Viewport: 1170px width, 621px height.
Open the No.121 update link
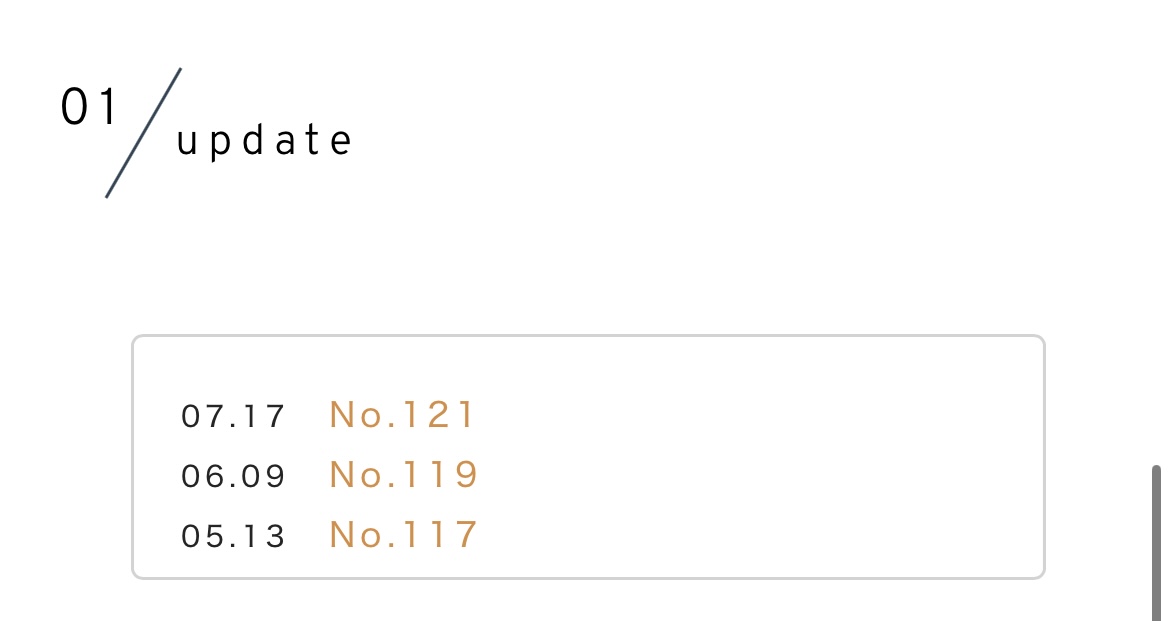[x=402, y=415]
